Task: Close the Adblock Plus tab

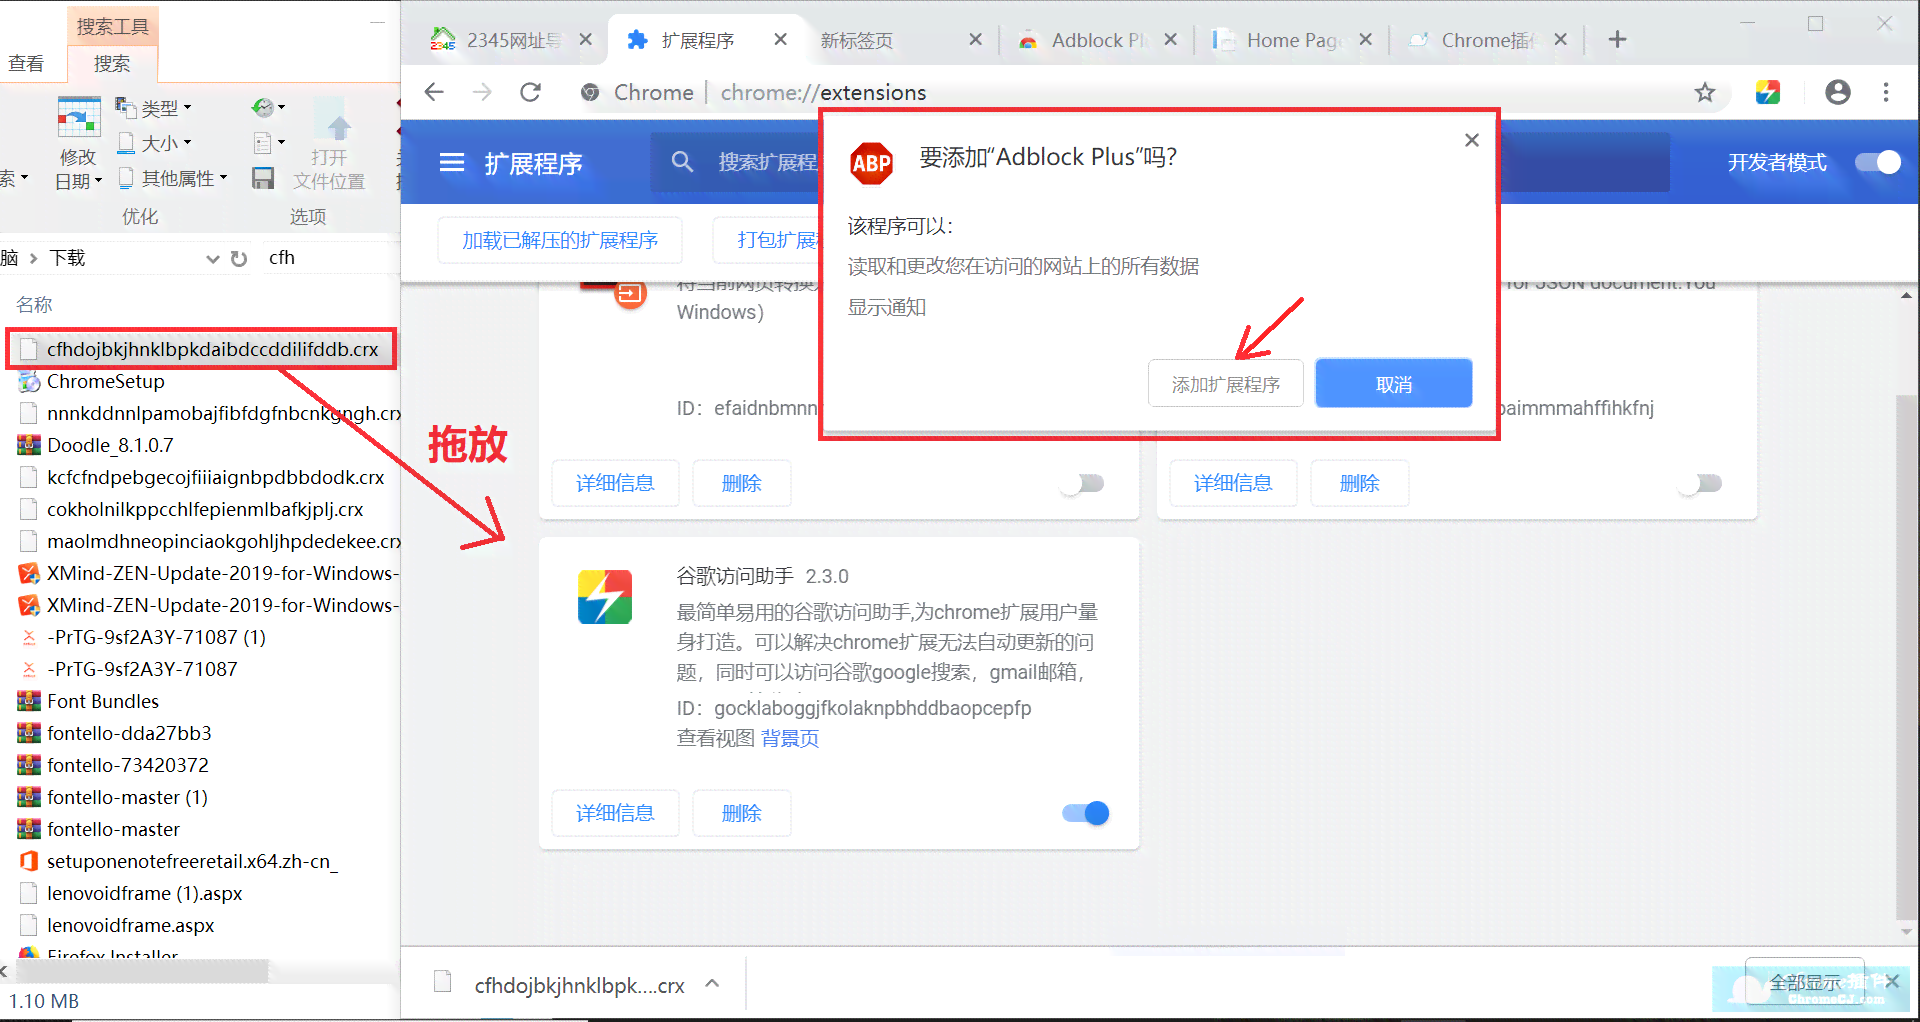Action: click(x=1171, y=40)
